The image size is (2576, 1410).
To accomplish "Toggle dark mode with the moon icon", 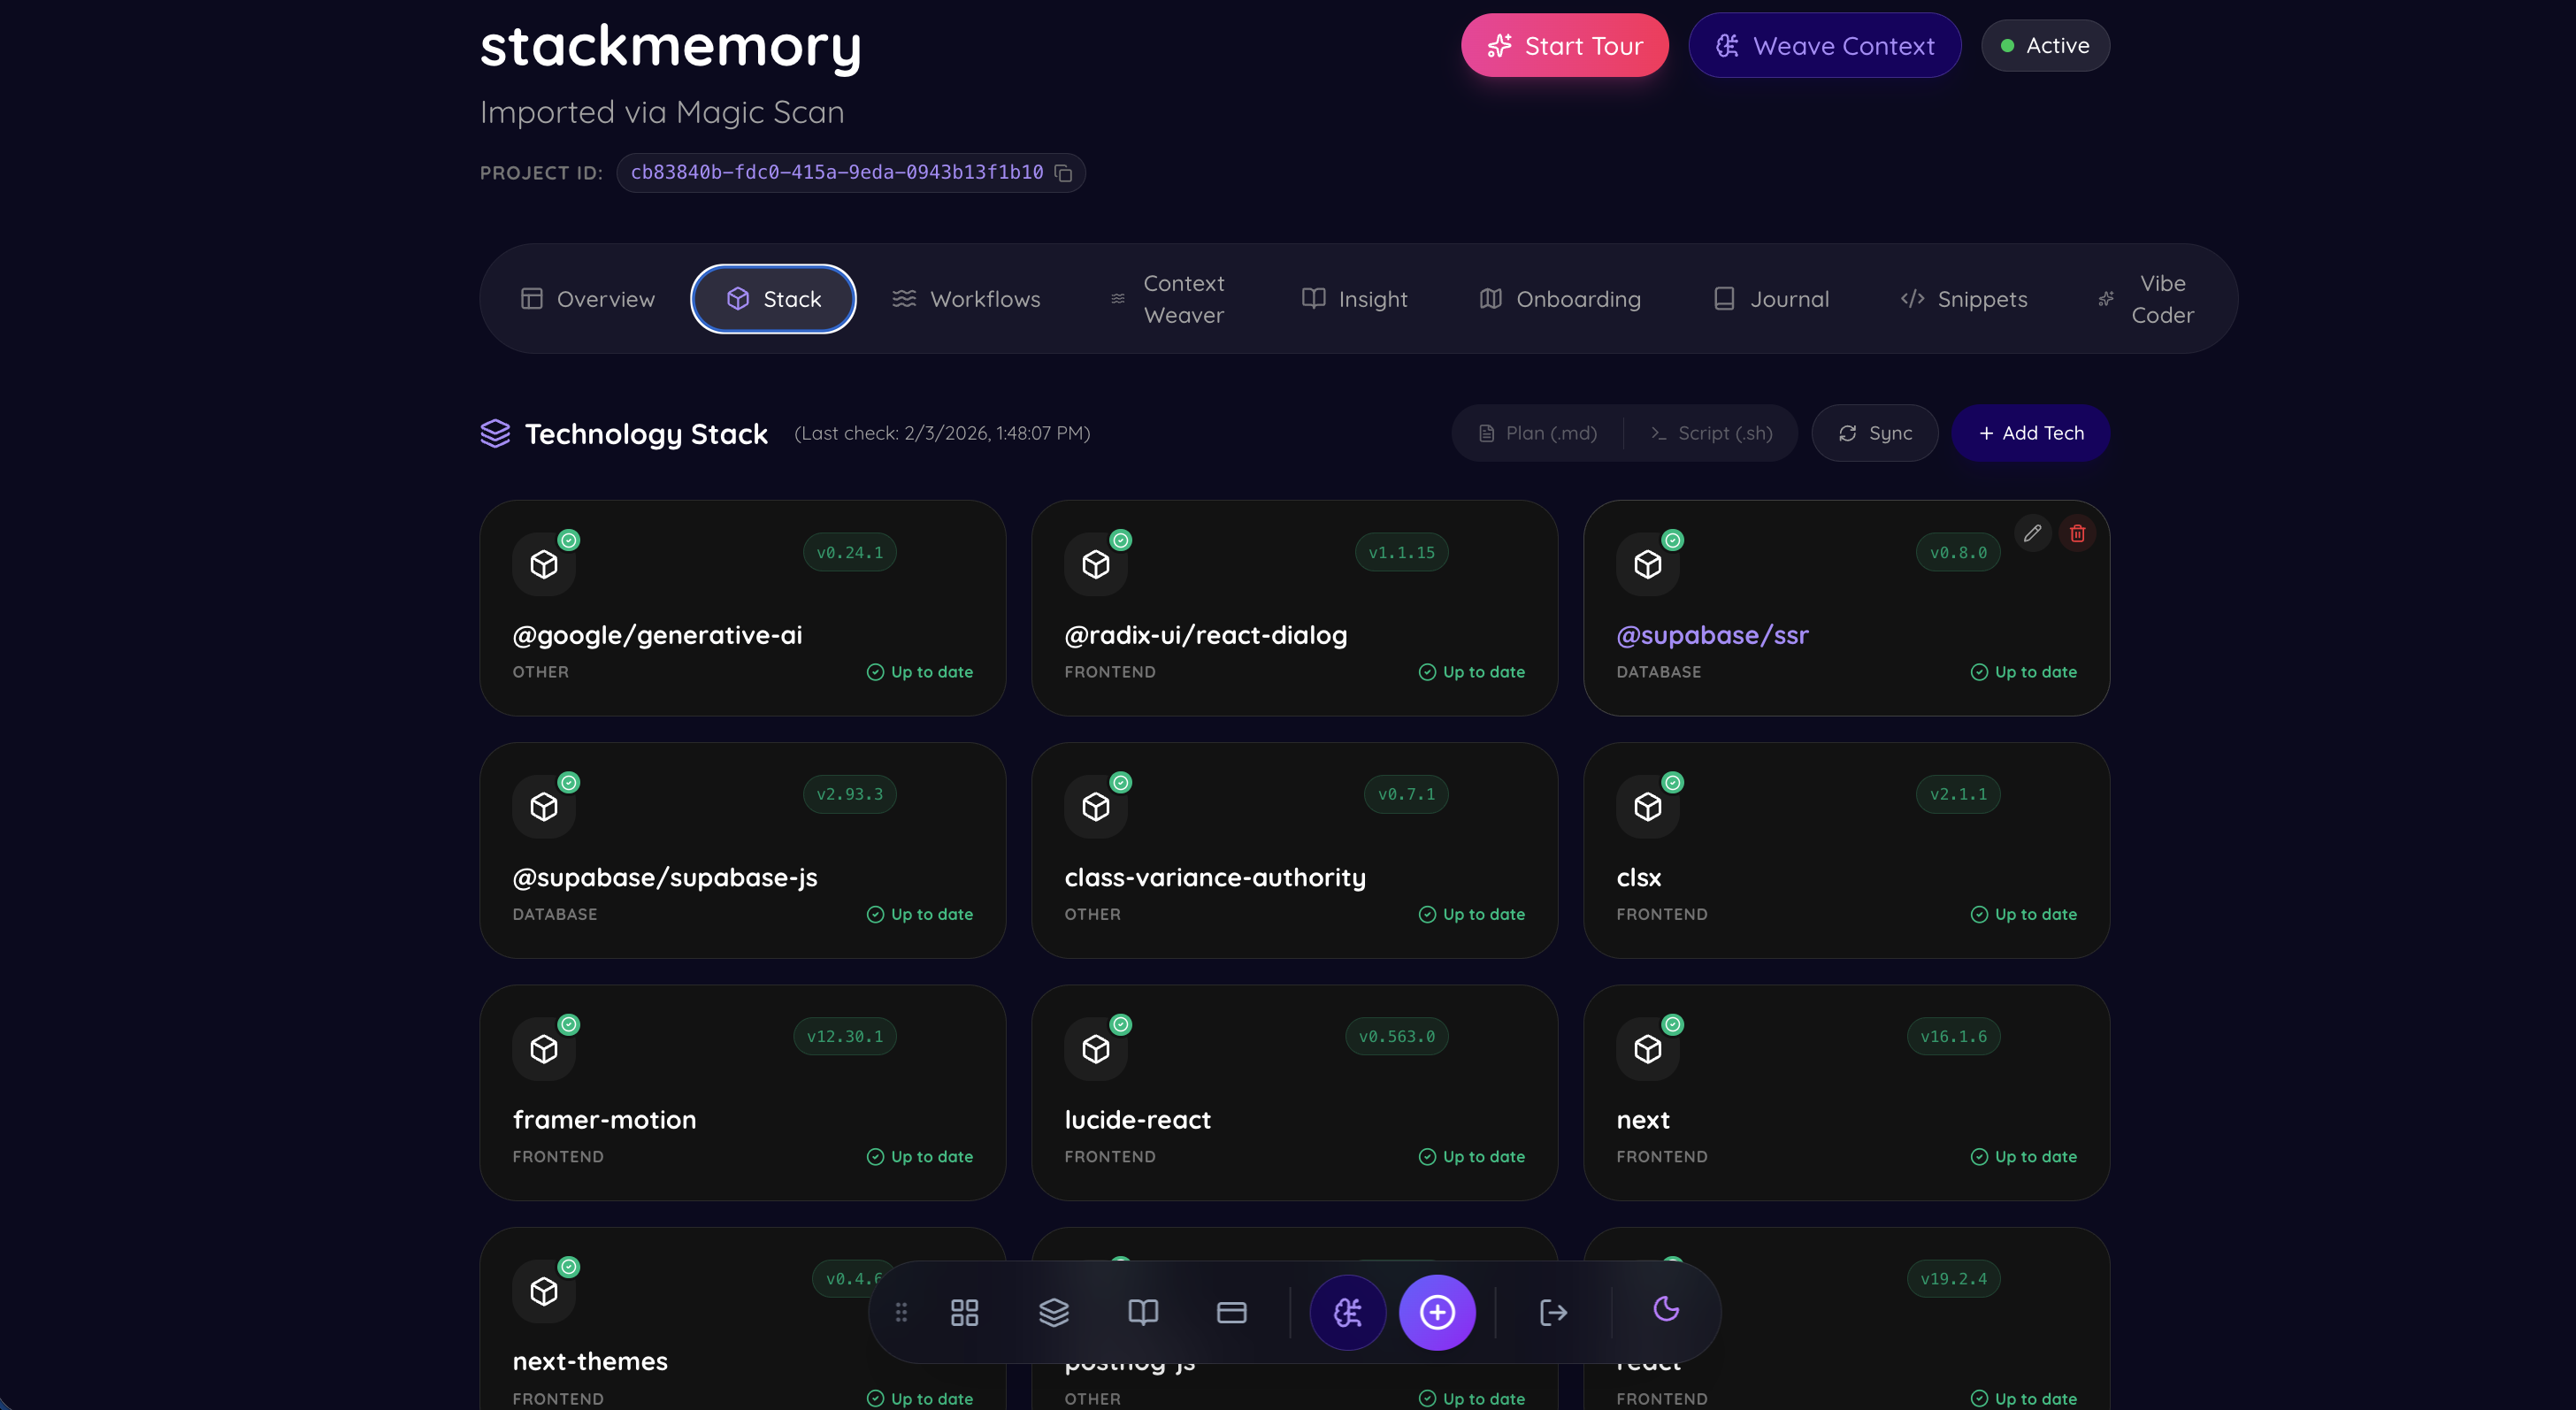I will [x=1666, y=1309].
